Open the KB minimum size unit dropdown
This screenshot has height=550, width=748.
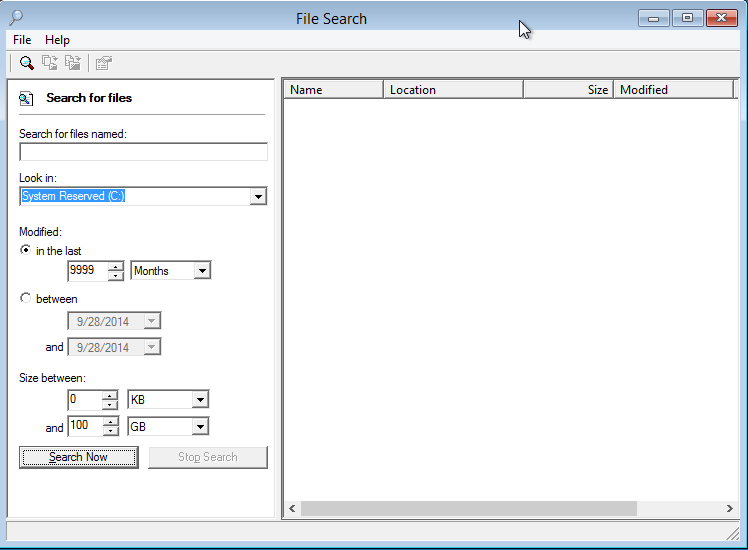click(x=200, y=400)
